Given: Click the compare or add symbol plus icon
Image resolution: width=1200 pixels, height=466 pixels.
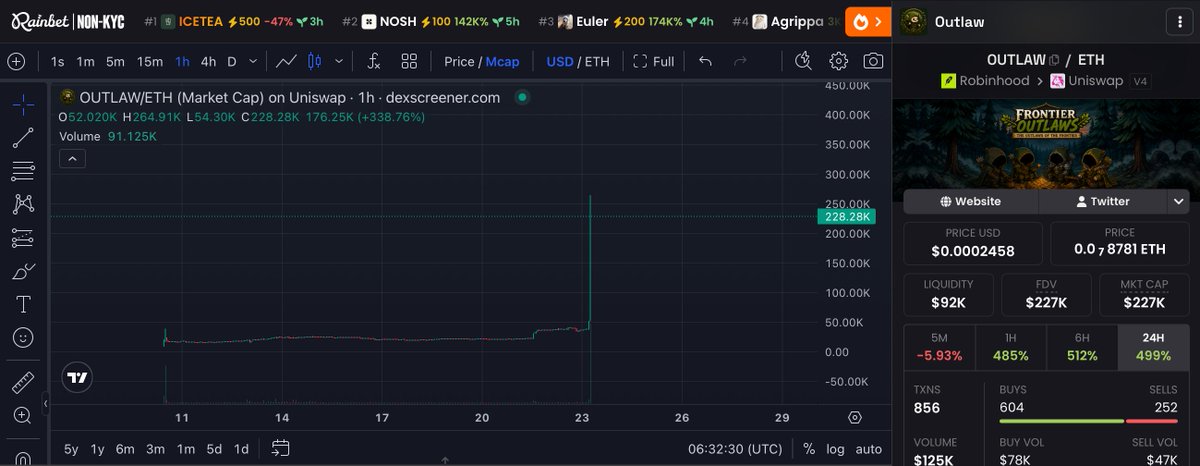Looking at the screenshot, I should [17, 61].
